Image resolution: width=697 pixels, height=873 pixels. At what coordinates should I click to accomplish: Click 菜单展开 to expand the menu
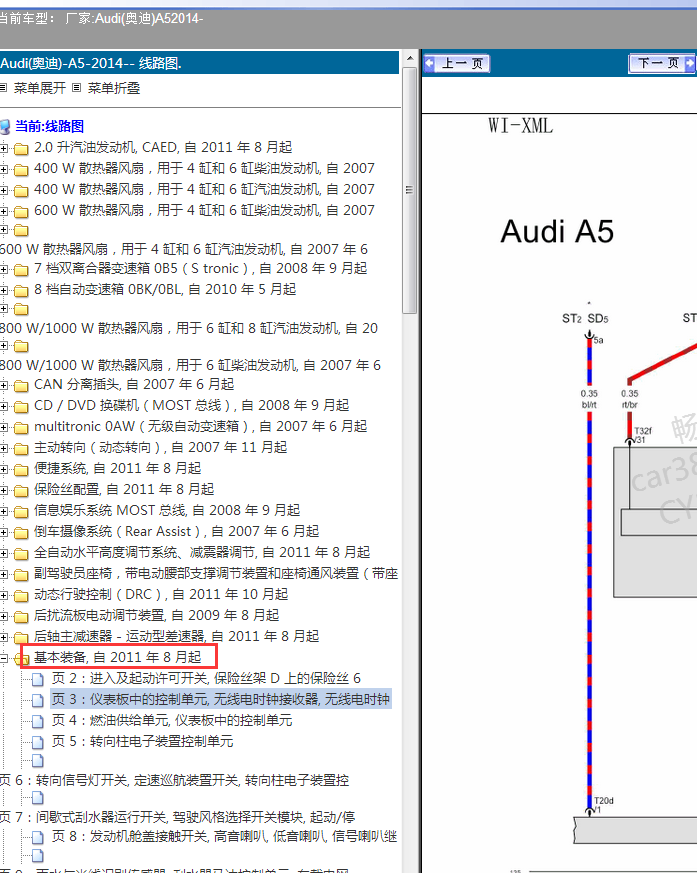(x=40, y=88)
